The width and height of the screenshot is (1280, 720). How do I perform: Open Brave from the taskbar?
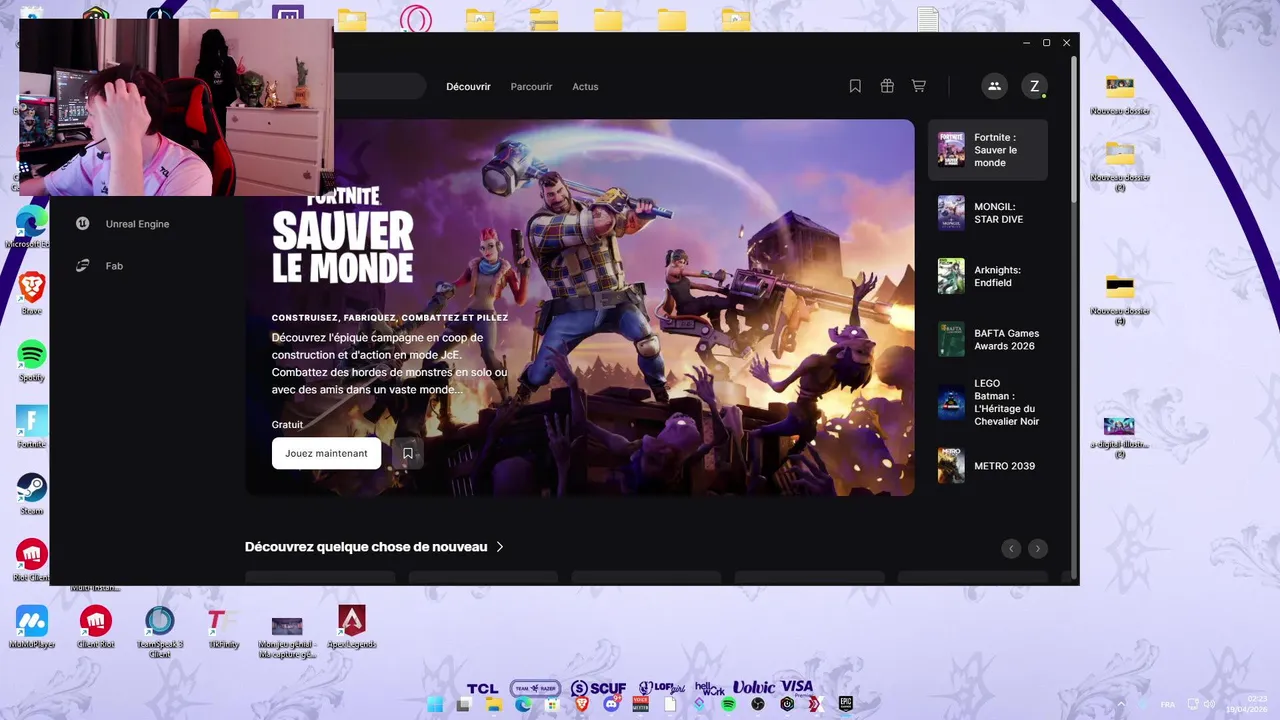[x=582, y=704]
